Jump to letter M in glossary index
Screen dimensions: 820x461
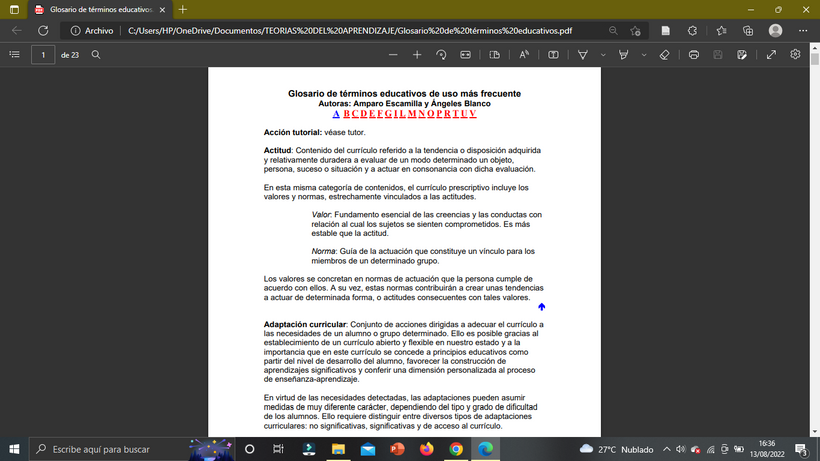pos(412,113)
